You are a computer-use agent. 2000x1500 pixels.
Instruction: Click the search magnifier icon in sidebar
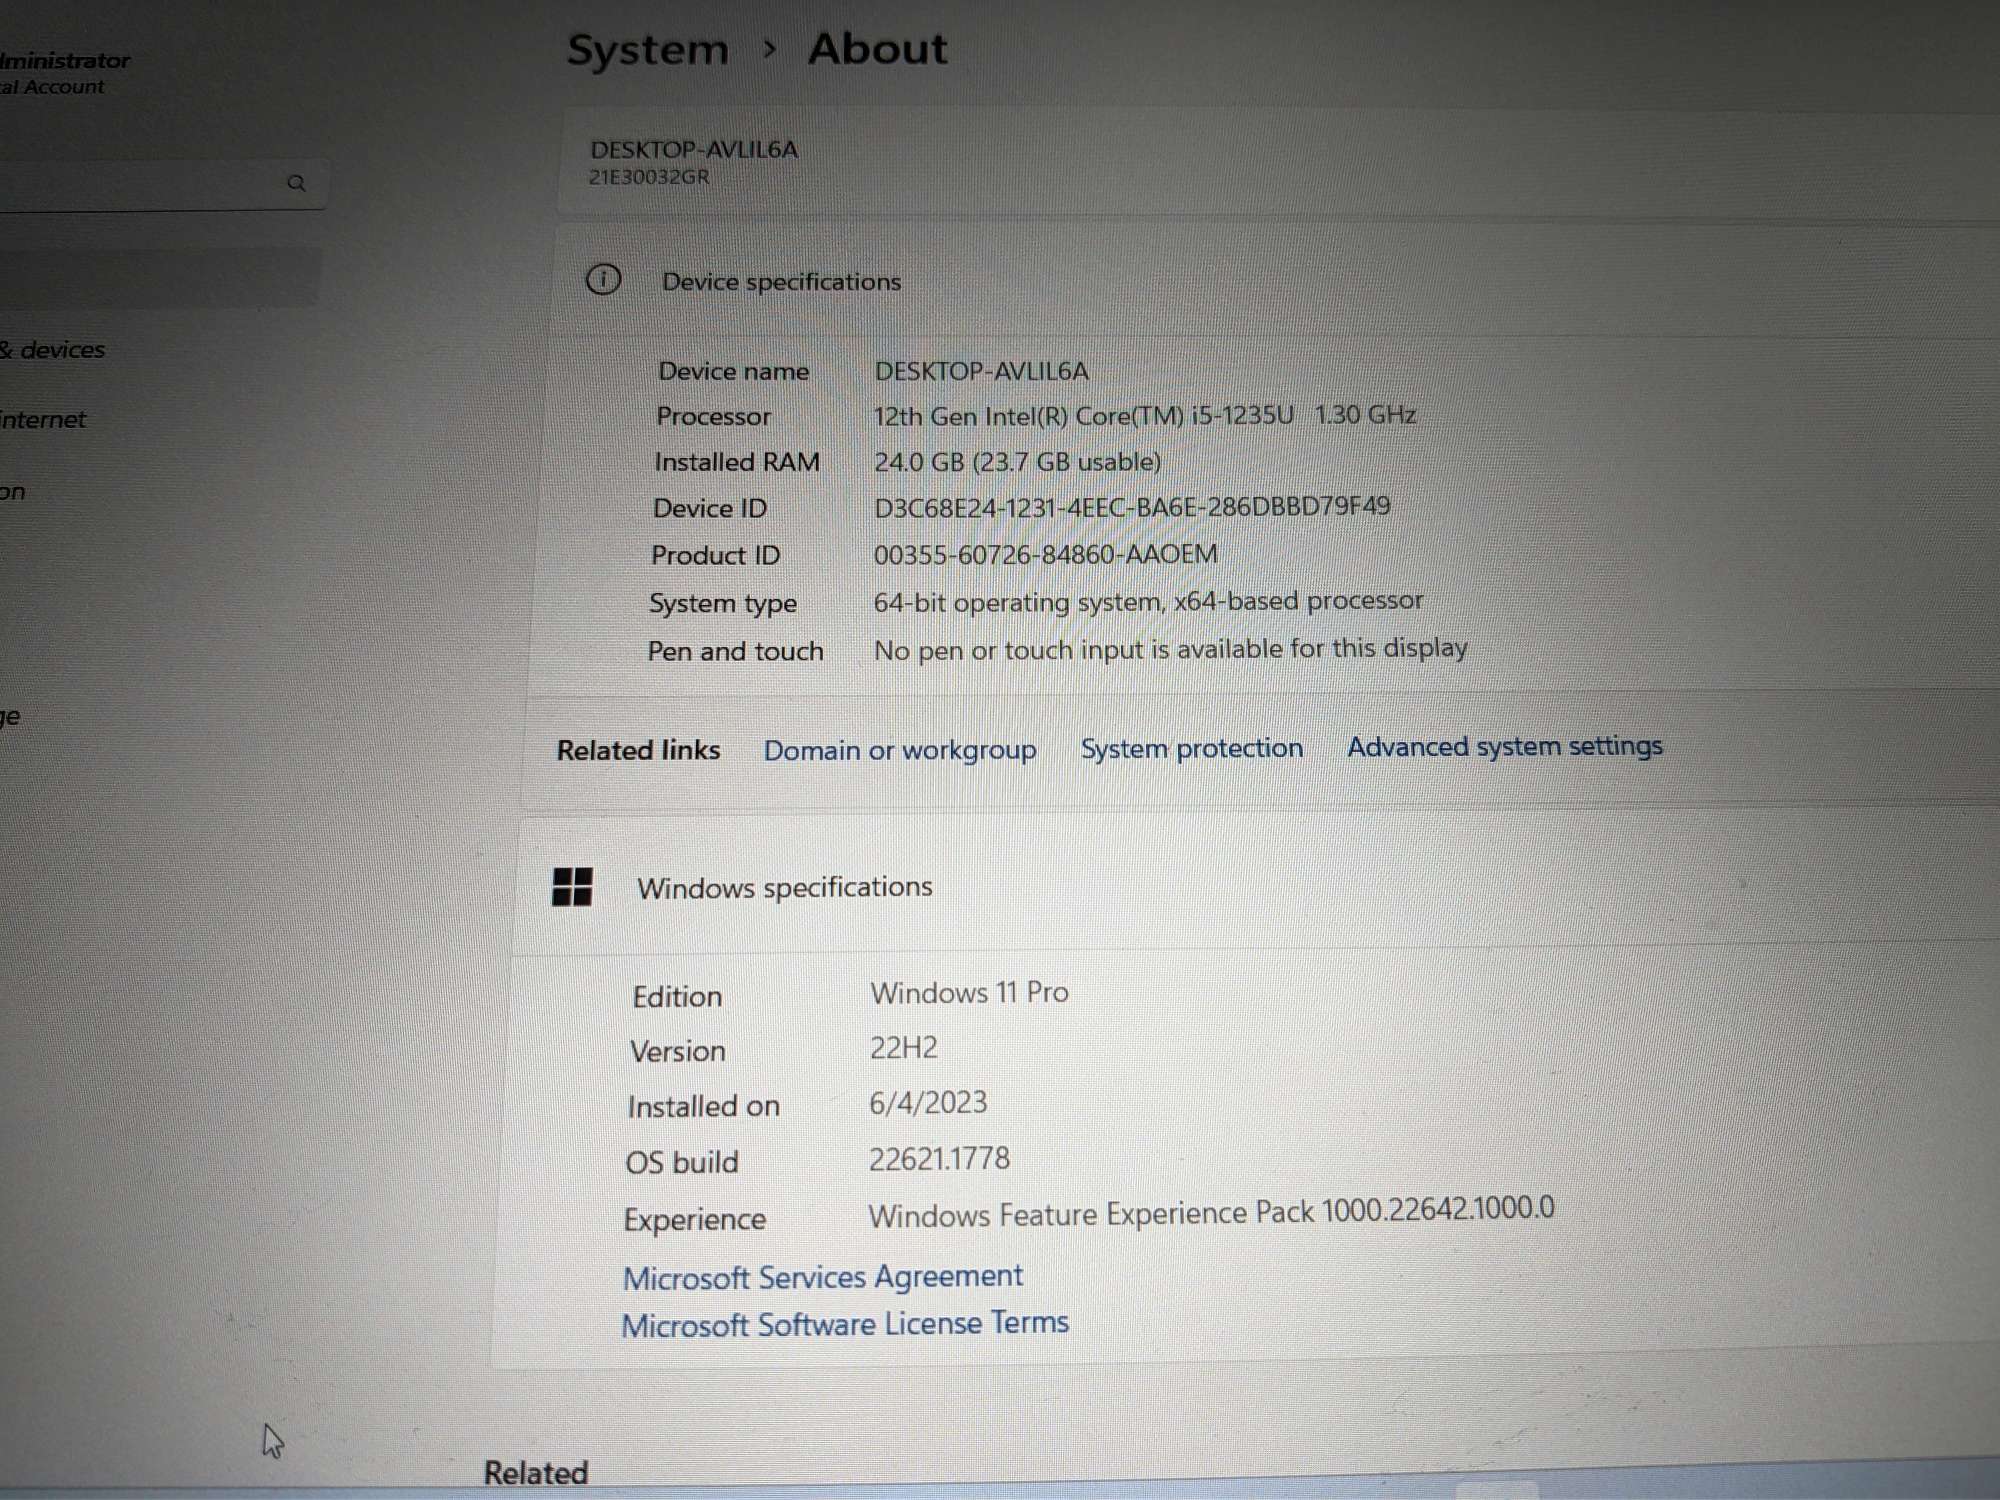click(x=296, y=183)
